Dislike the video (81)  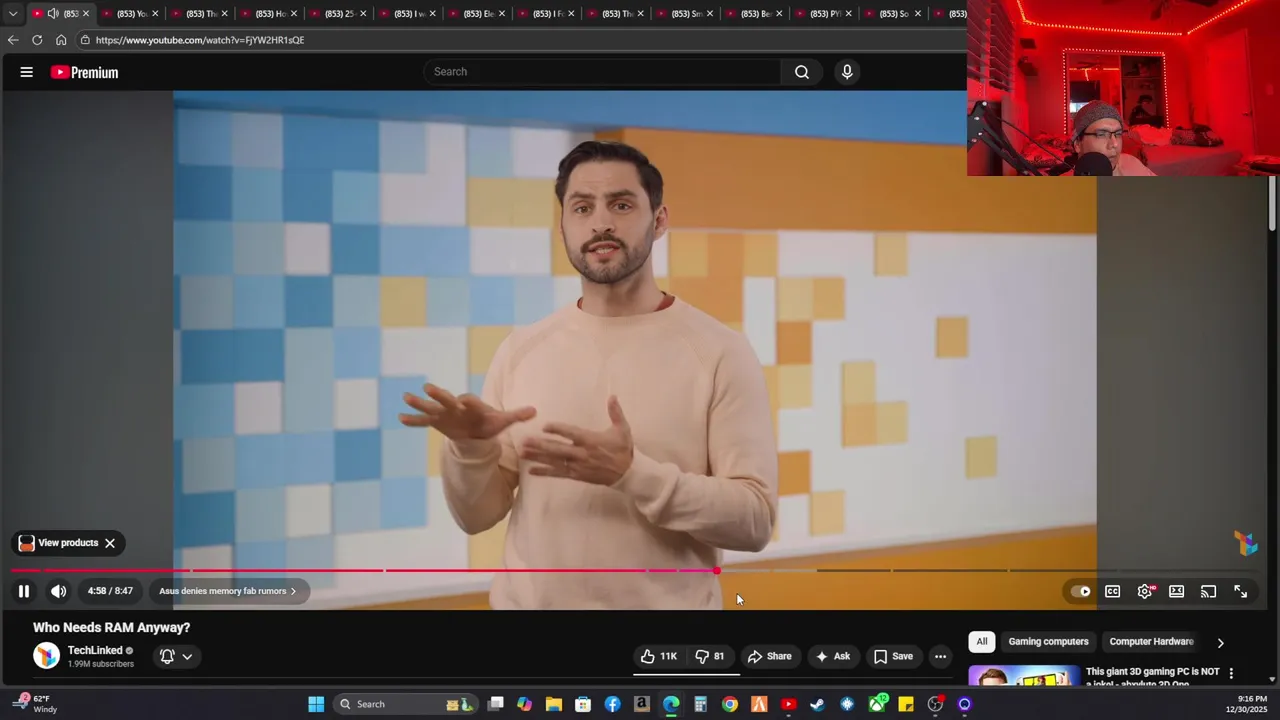pos(710,656)
